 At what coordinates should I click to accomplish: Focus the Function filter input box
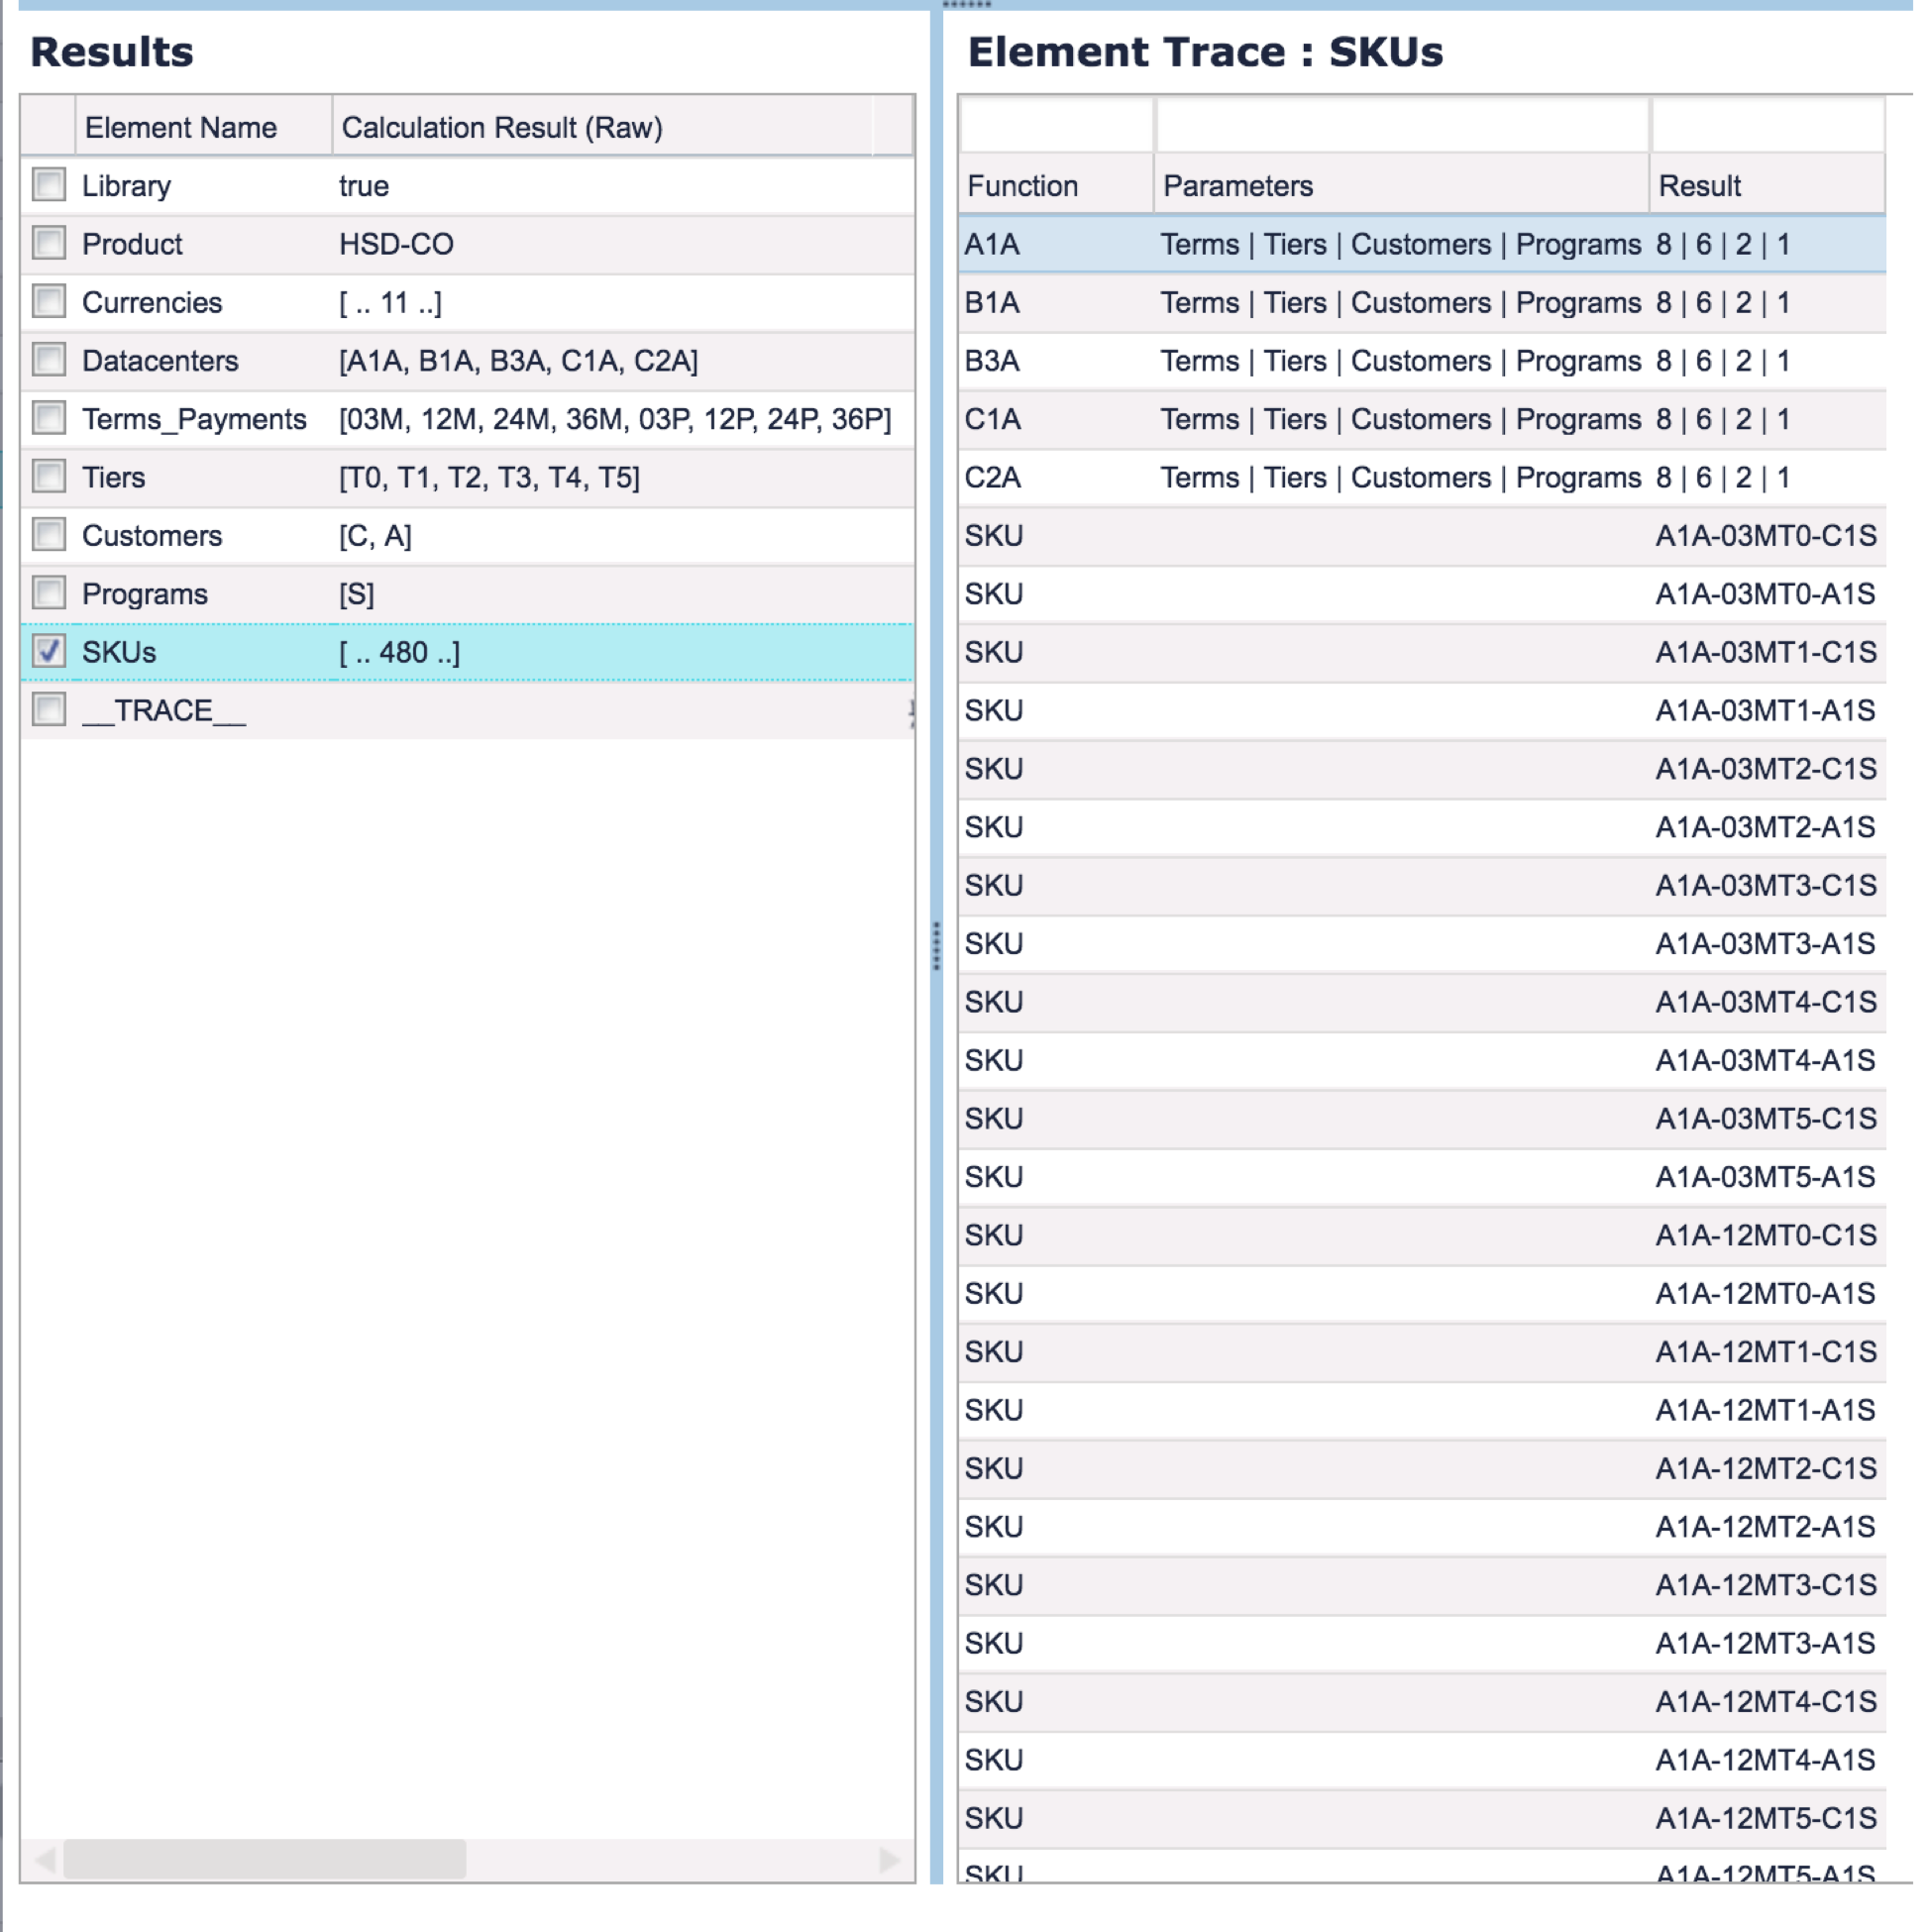[1059, 126]
